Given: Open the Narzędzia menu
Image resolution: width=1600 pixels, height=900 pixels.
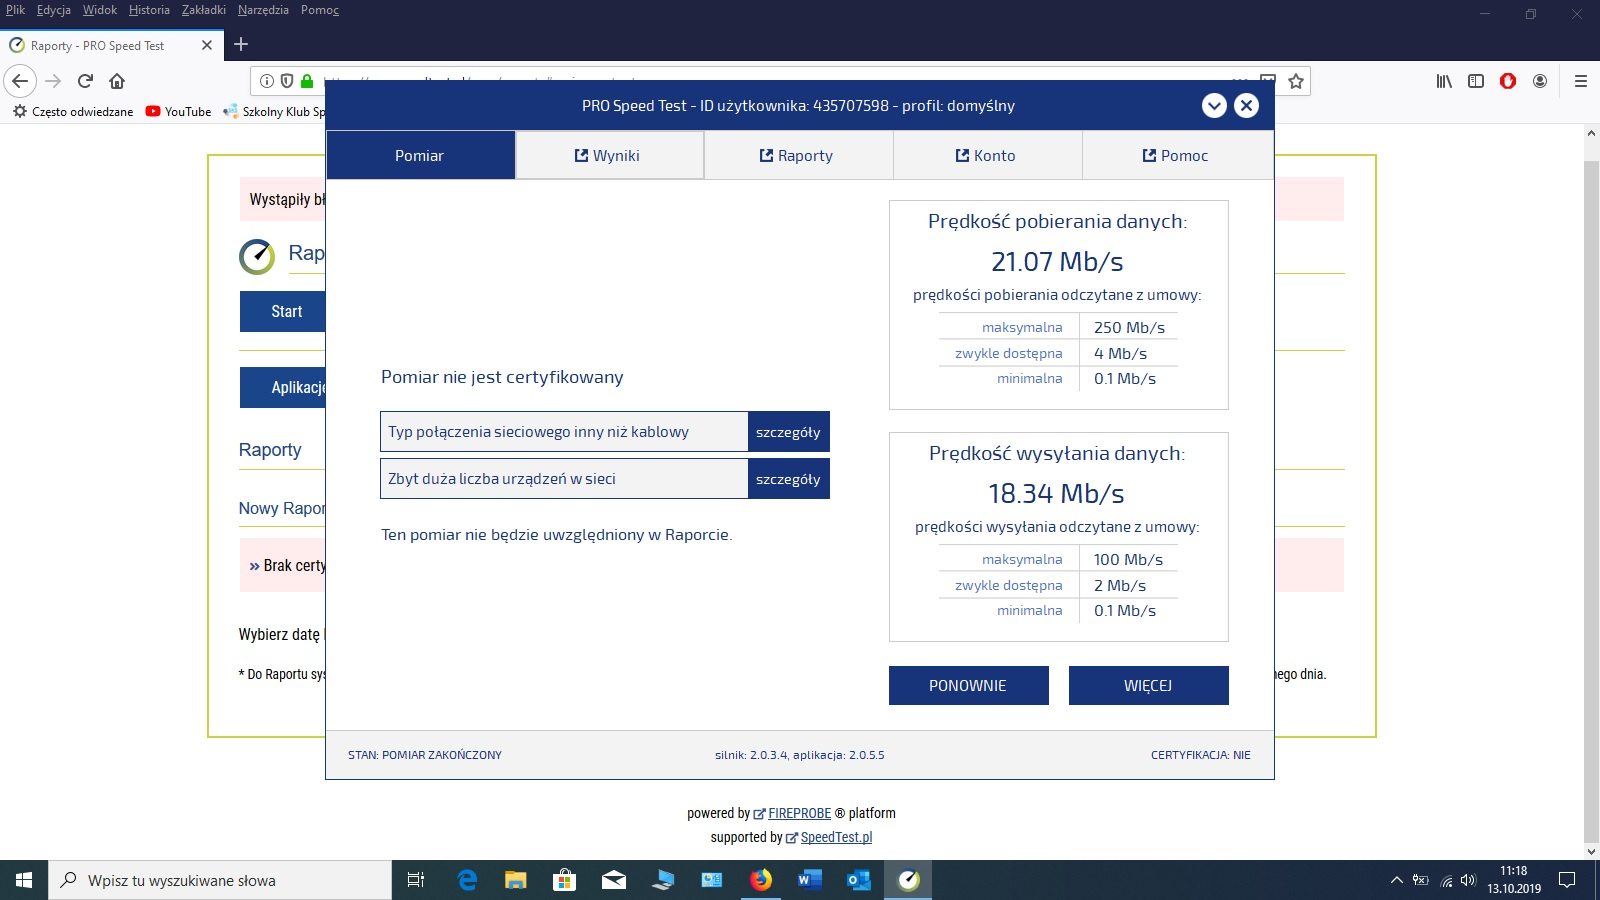Looking at the screenshot, I should (x=263, y=10).
